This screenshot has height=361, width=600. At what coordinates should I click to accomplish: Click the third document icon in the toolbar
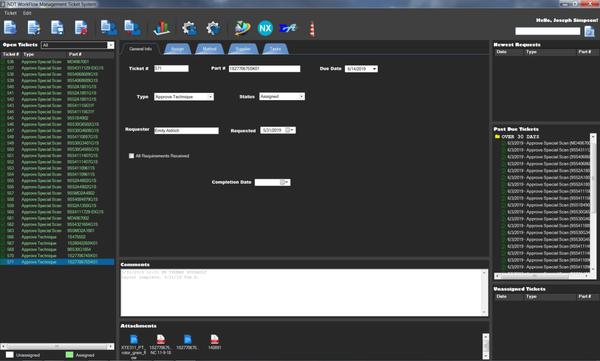(57, 28)
